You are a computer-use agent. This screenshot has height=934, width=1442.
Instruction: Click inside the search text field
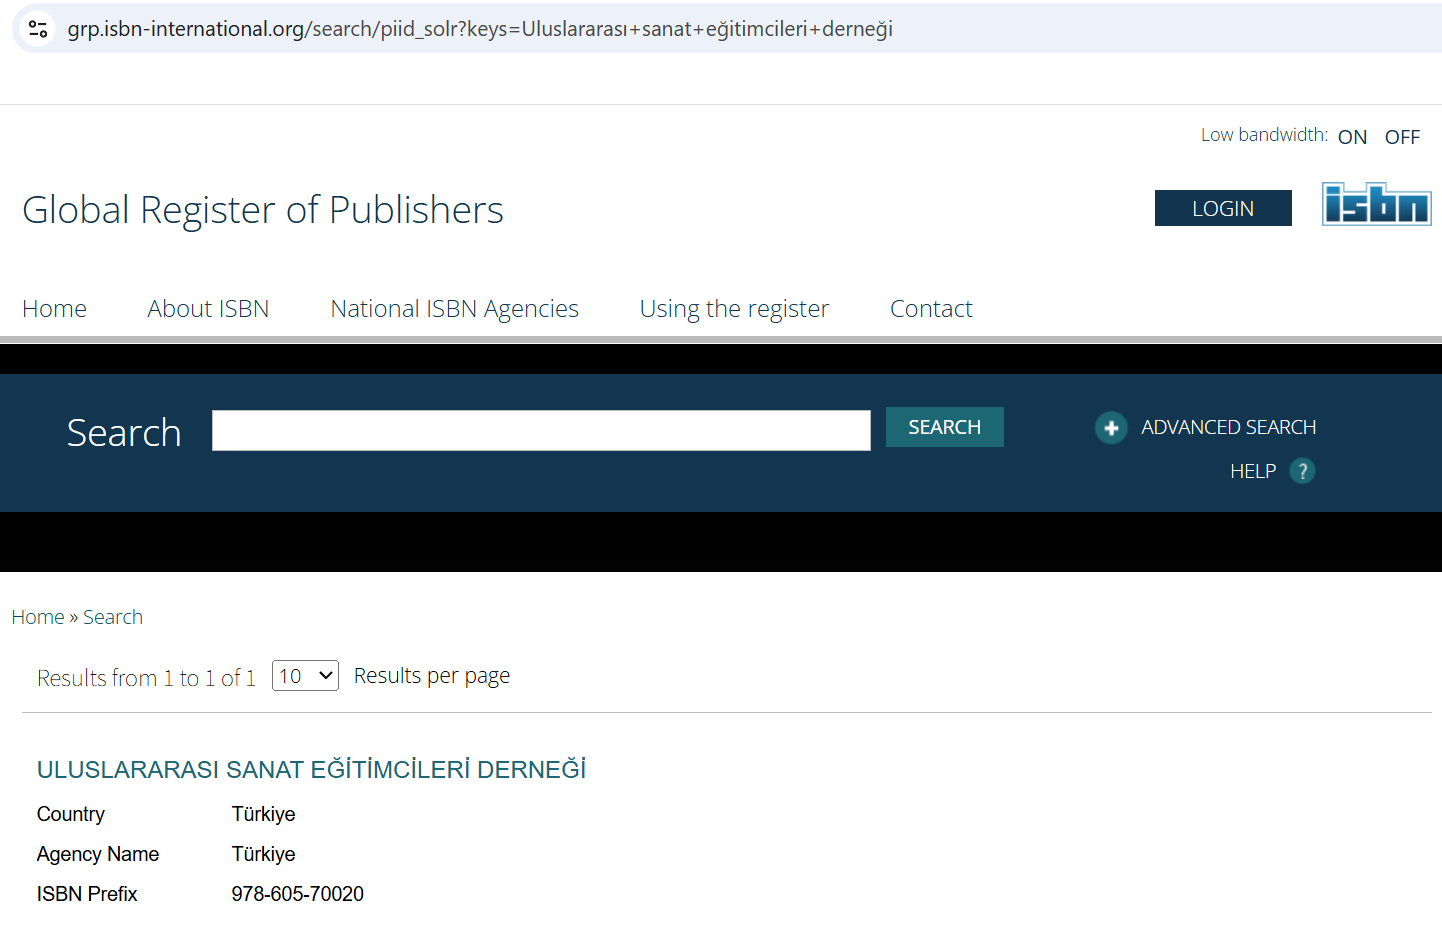coord(541,431)
